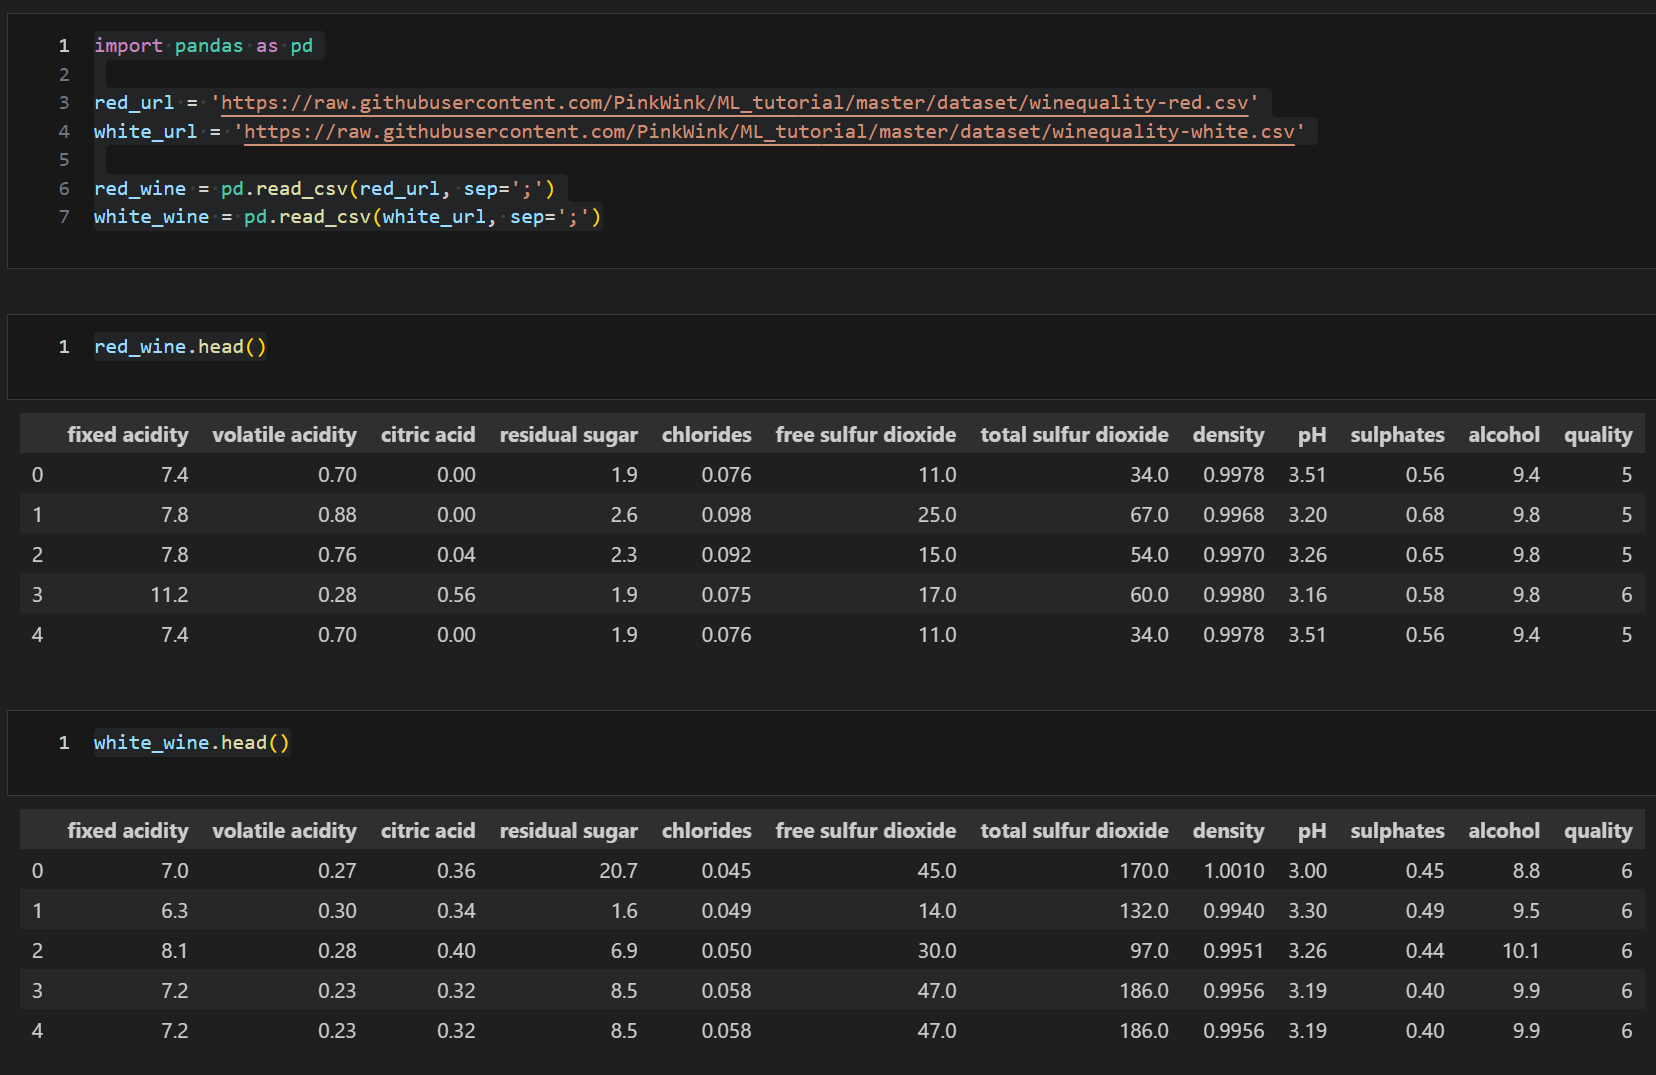Click white wine table's chlorides column header
The width and height of the screenshot is (1656, 1075).
[706, 831]
